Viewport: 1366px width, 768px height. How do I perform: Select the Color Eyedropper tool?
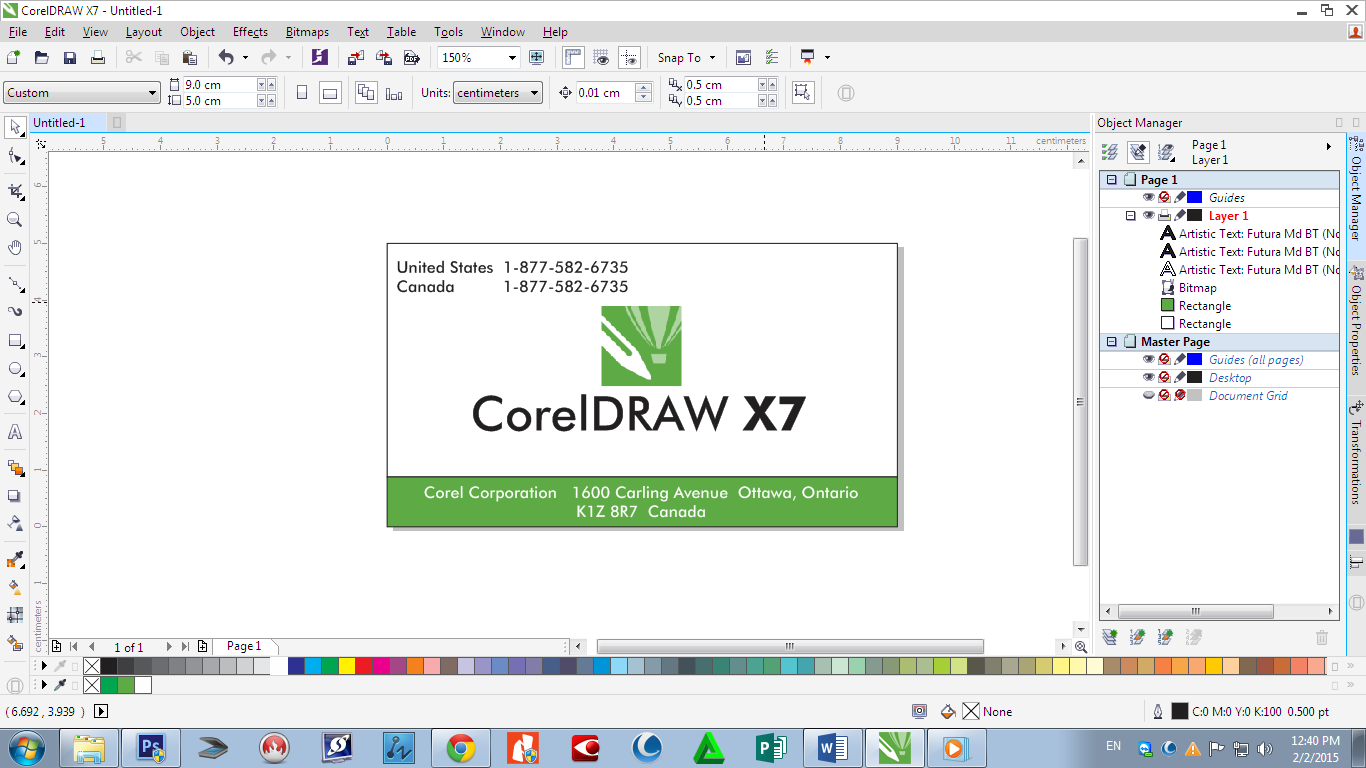(x=15, y=558)
